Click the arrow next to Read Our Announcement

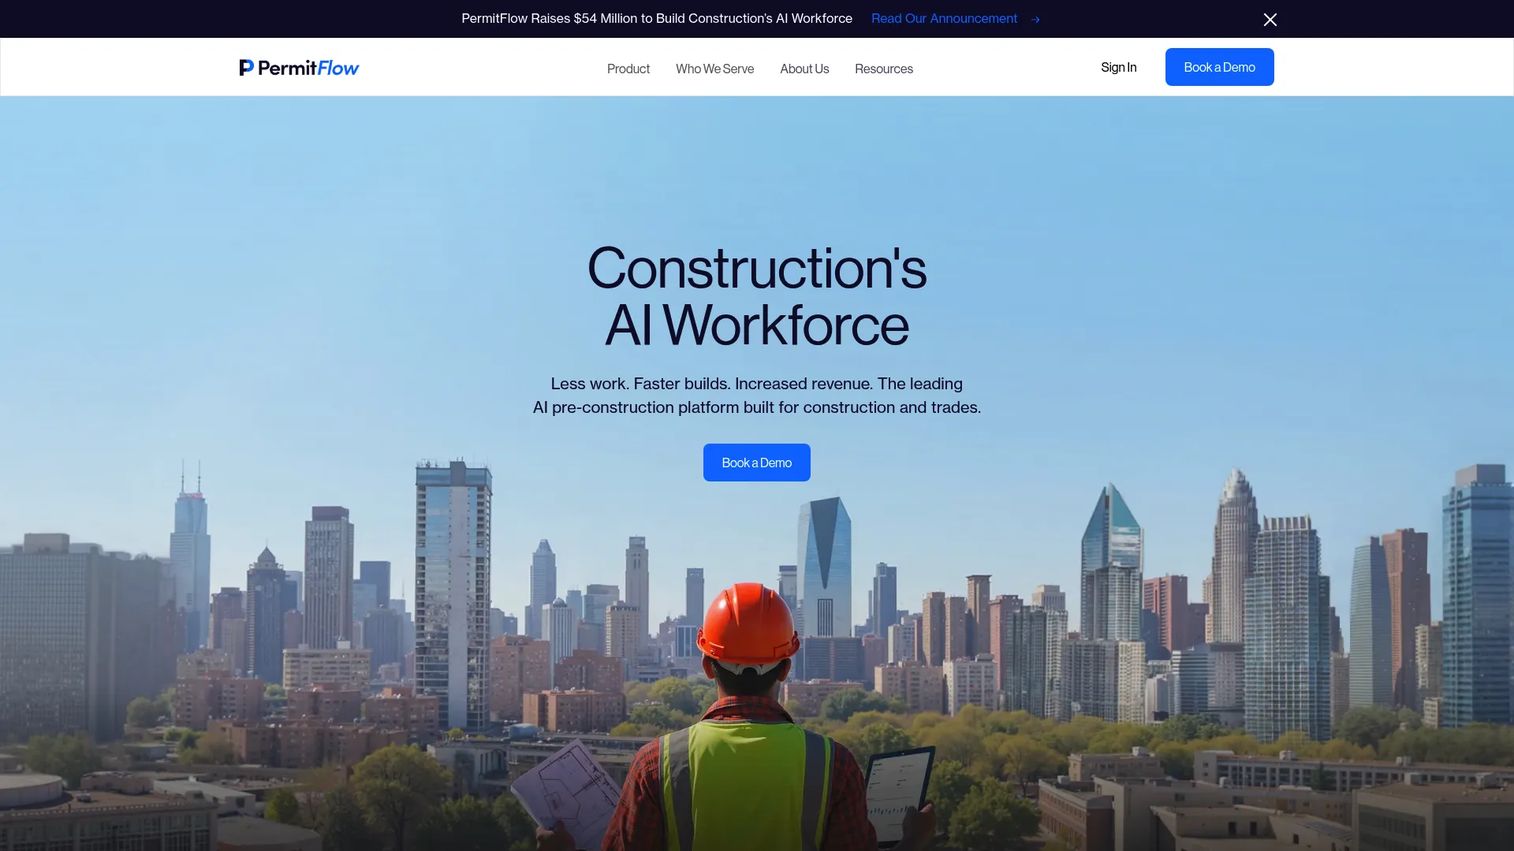tap(1035, 19)
